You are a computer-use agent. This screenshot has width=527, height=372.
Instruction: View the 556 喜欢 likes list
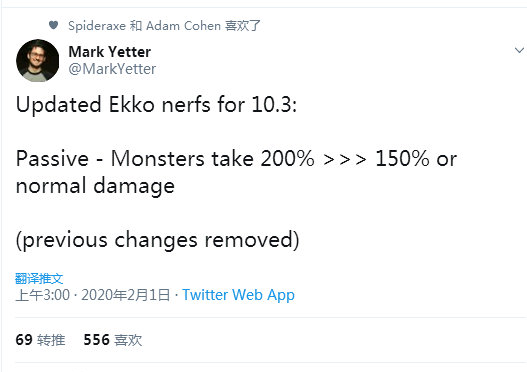(113, 340)
